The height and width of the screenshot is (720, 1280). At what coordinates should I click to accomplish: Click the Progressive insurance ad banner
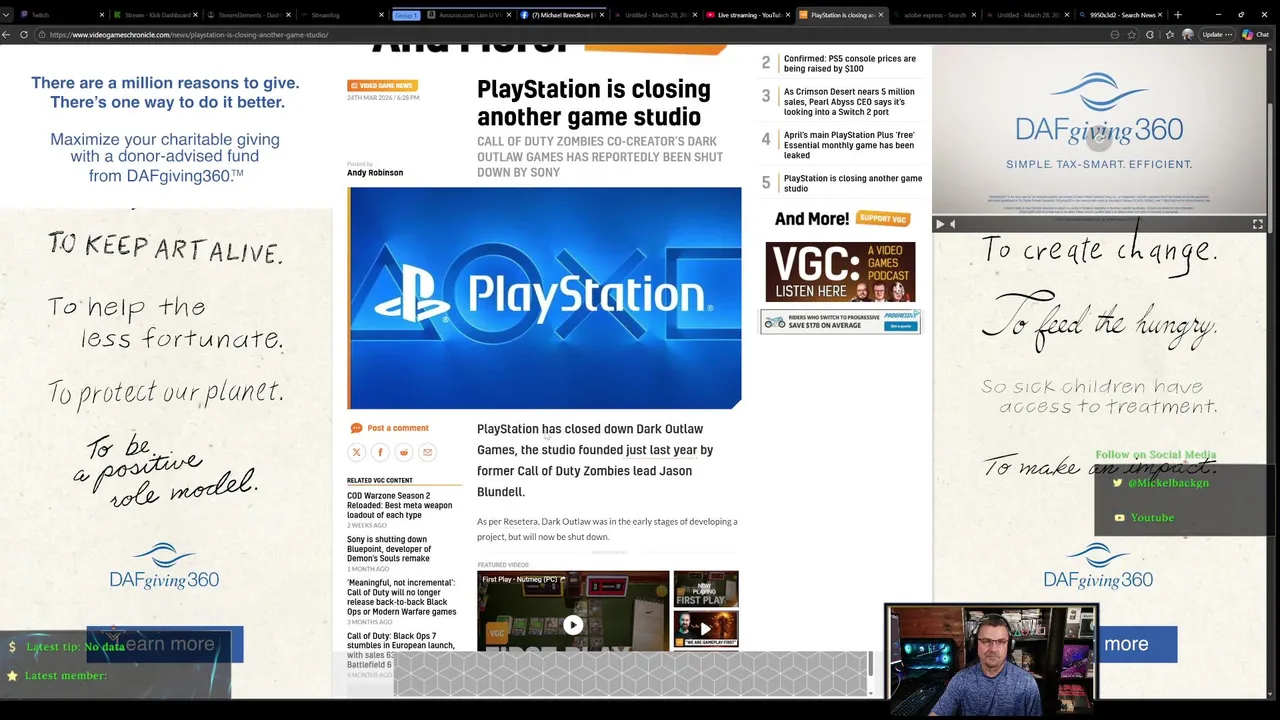tap(840, 321)
